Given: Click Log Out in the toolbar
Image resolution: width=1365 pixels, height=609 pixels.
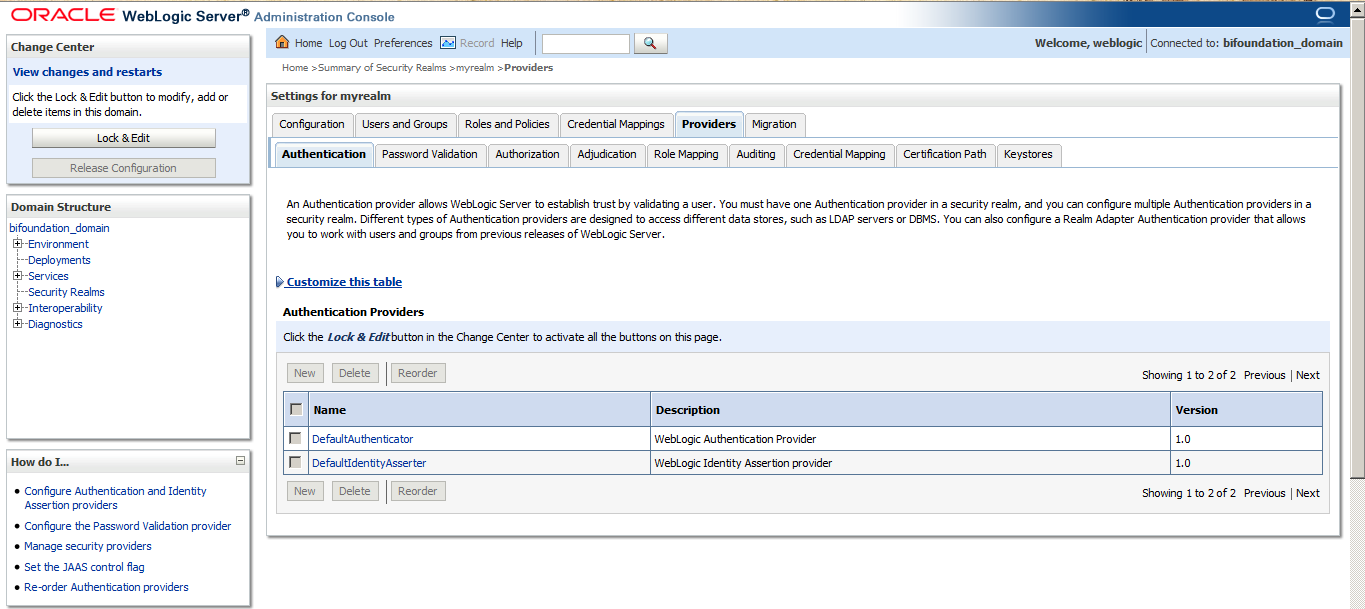Looking at the screenshot, I should pos(348,43).
